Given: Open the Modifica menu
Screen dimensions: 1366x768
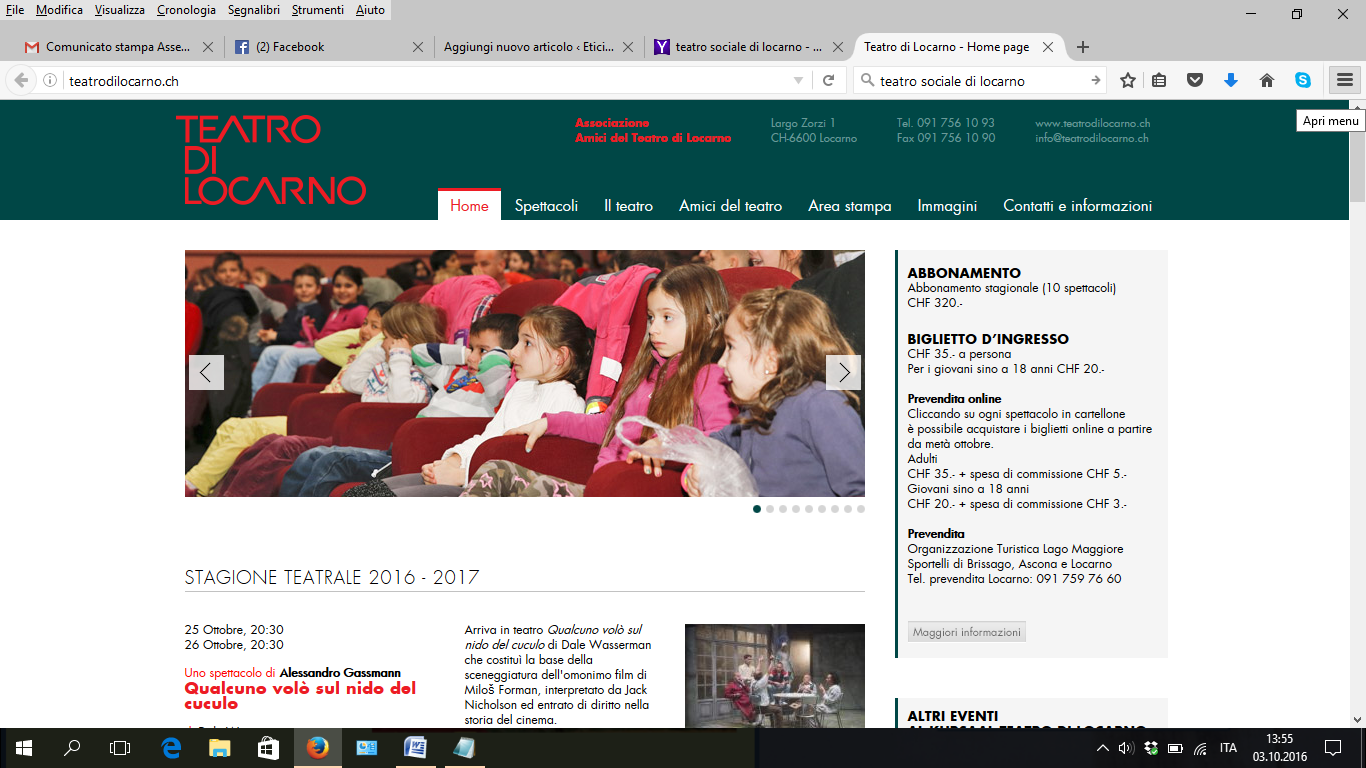Looking at the screenshot, I should coord(59,10).
